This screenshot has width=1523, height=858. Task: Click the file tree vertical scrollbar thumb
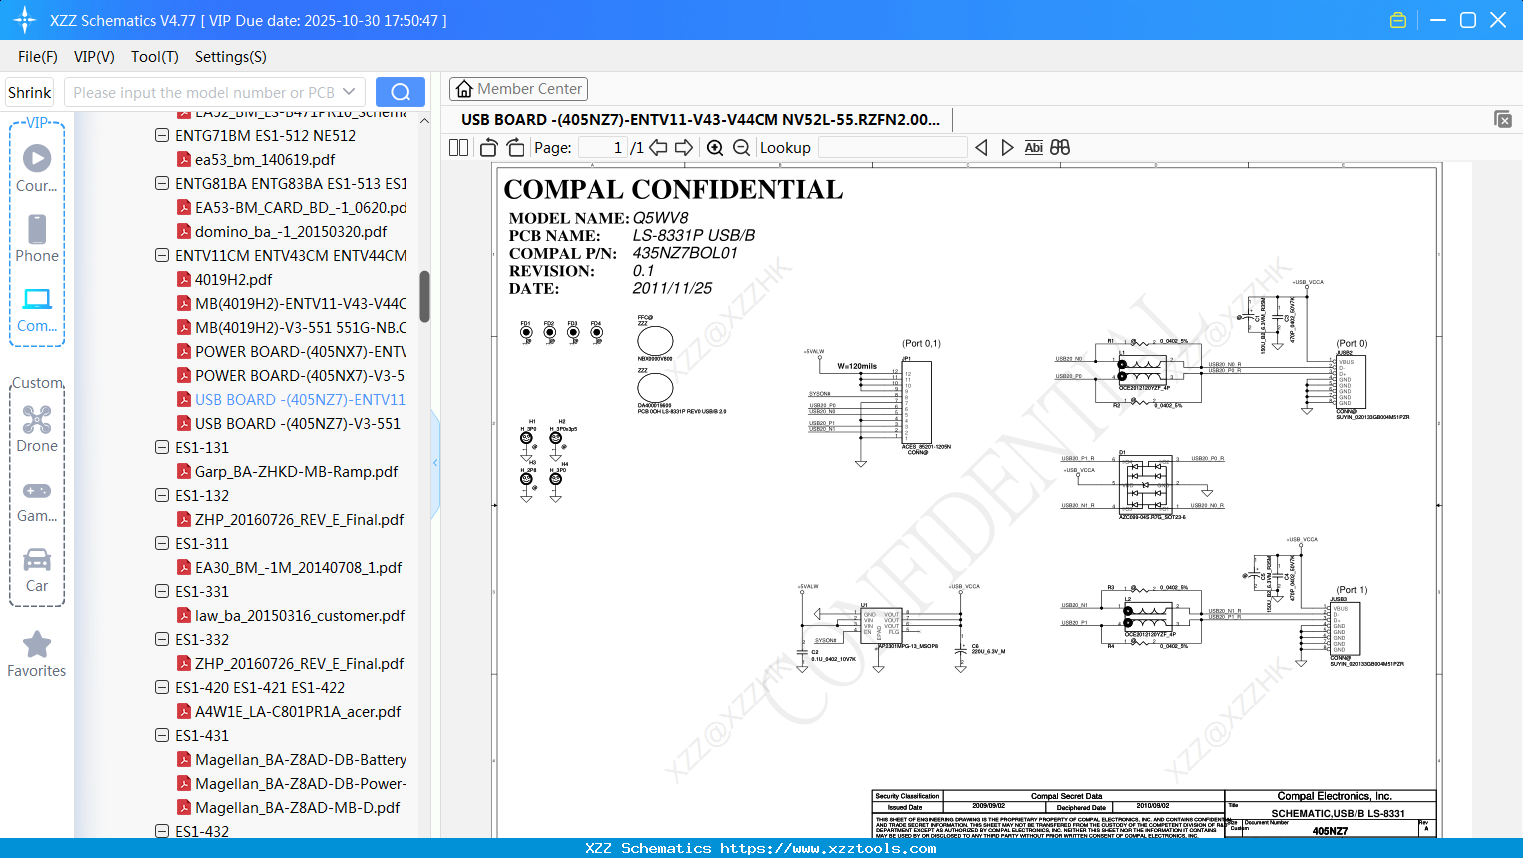[424, 297]
